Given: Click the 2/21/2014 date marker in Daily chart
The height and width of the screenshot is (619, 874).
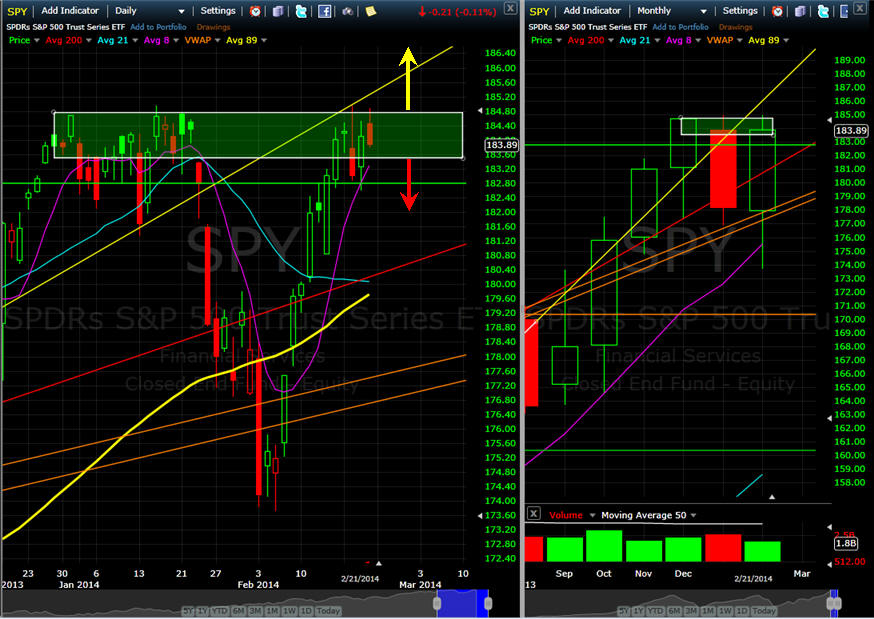Looking at the screenshot, I should (x=360, y=579).
